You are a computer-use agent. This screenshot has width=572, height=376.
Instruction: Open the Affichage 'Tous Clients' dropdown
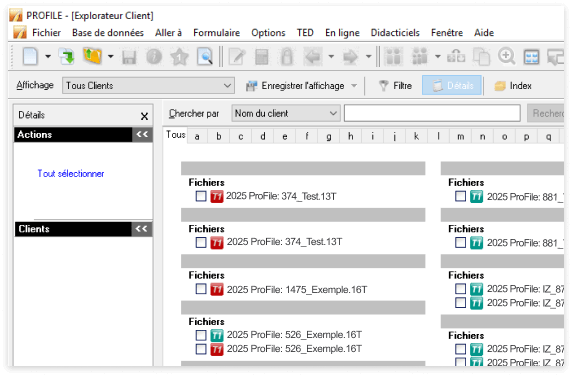tap(148, 85)
